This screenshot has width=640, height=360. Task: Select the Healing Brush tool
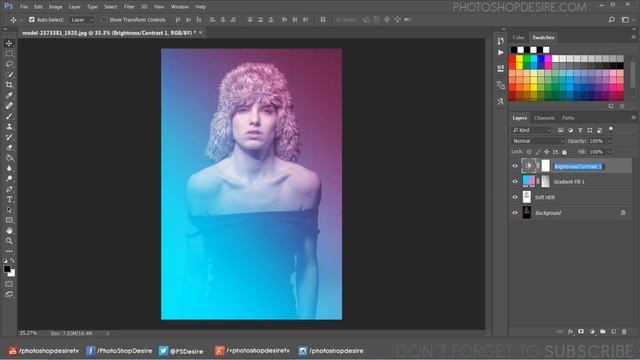pos(9,106)
